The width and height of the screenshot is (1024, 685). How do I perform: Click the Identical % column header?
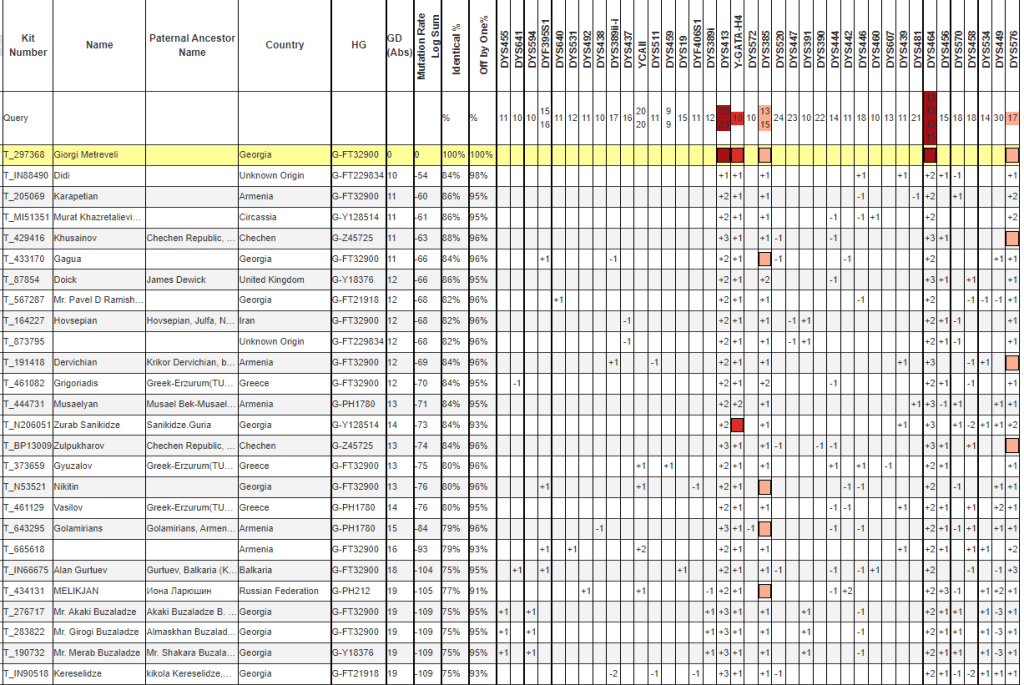(x=455, y=45)
